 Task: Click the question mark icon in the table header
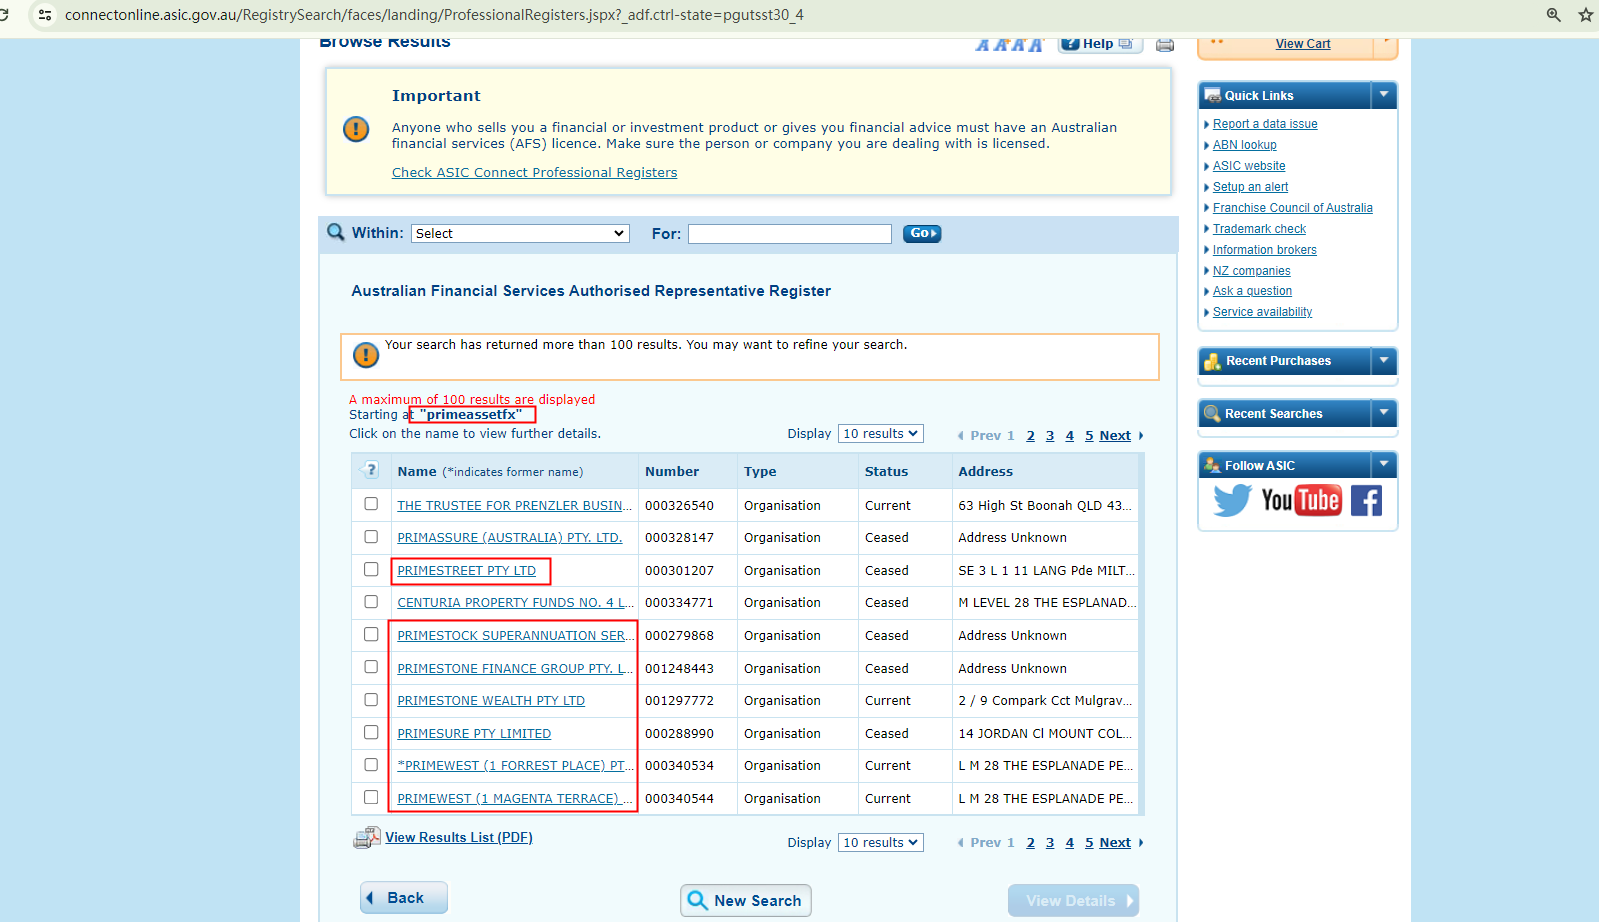(x=371, y=470)
